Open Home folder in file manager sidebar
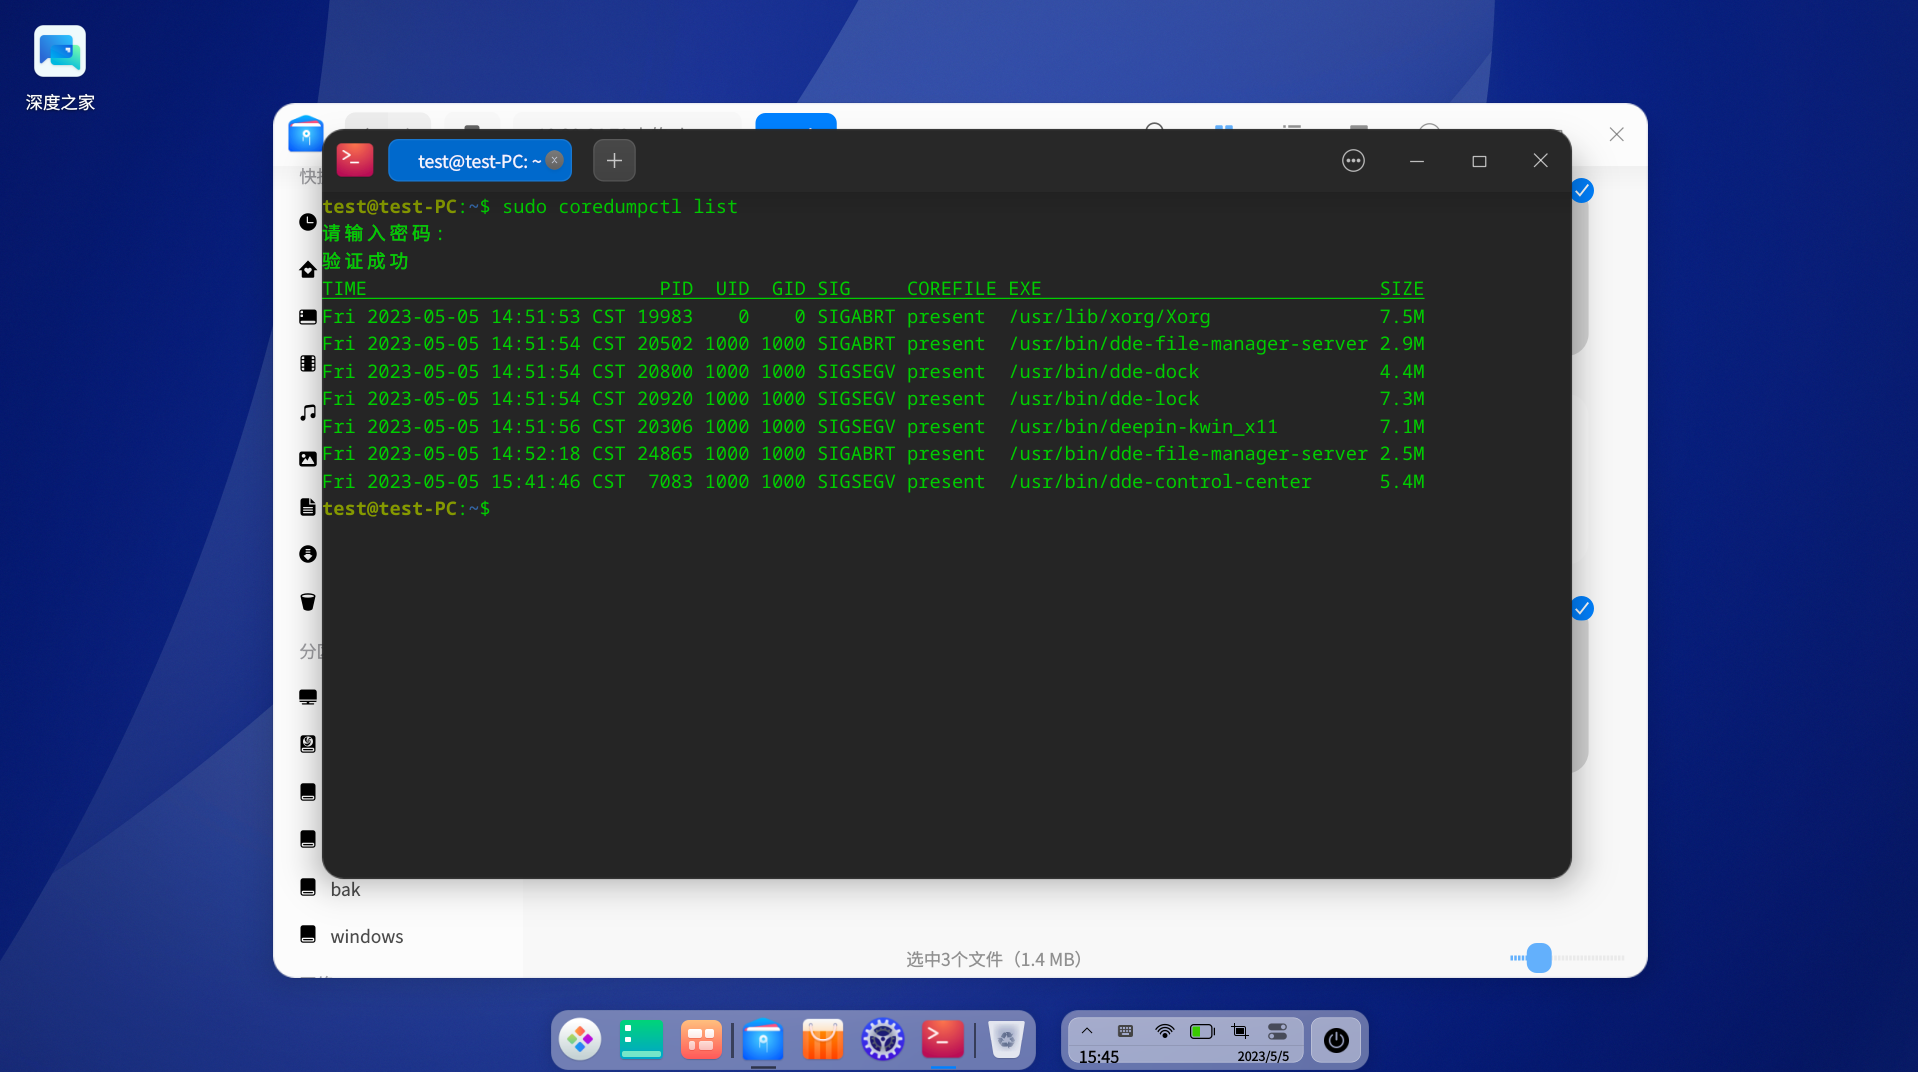This screenshot has width=1918, height=1072. click(x=308, y=270)
